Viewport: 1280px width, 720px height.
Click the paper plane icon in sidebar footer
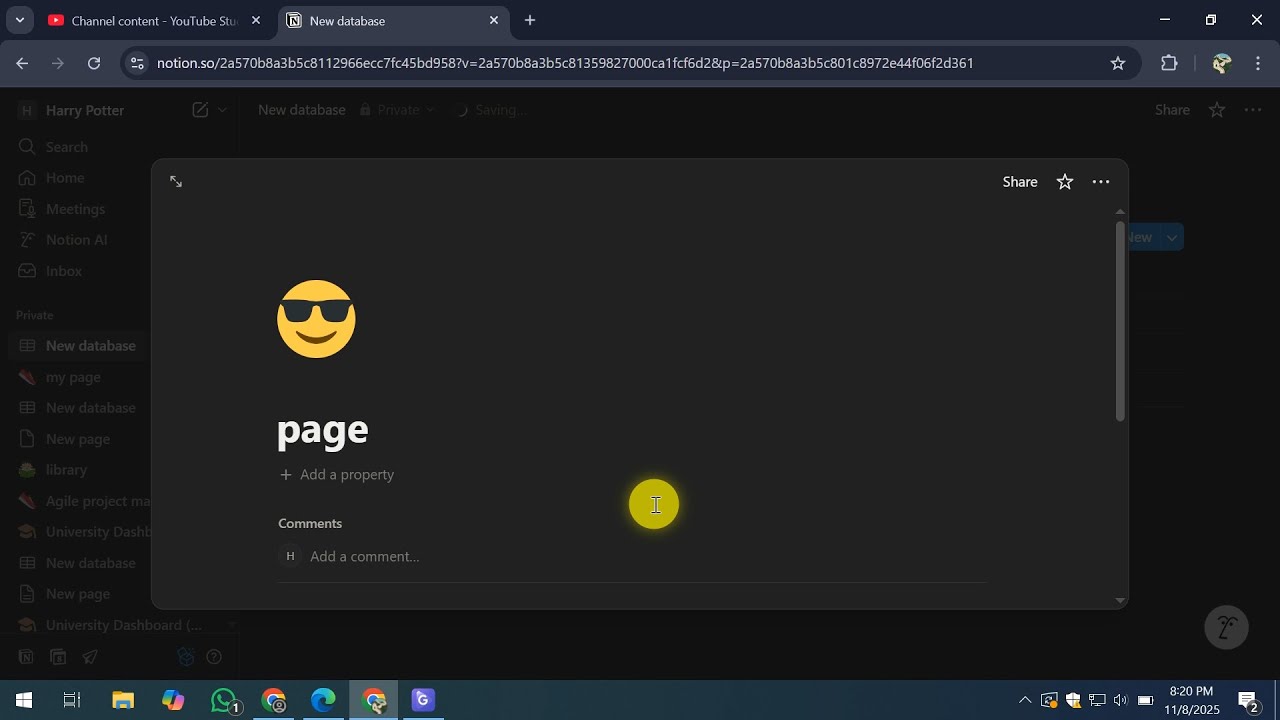pos(90,657)
